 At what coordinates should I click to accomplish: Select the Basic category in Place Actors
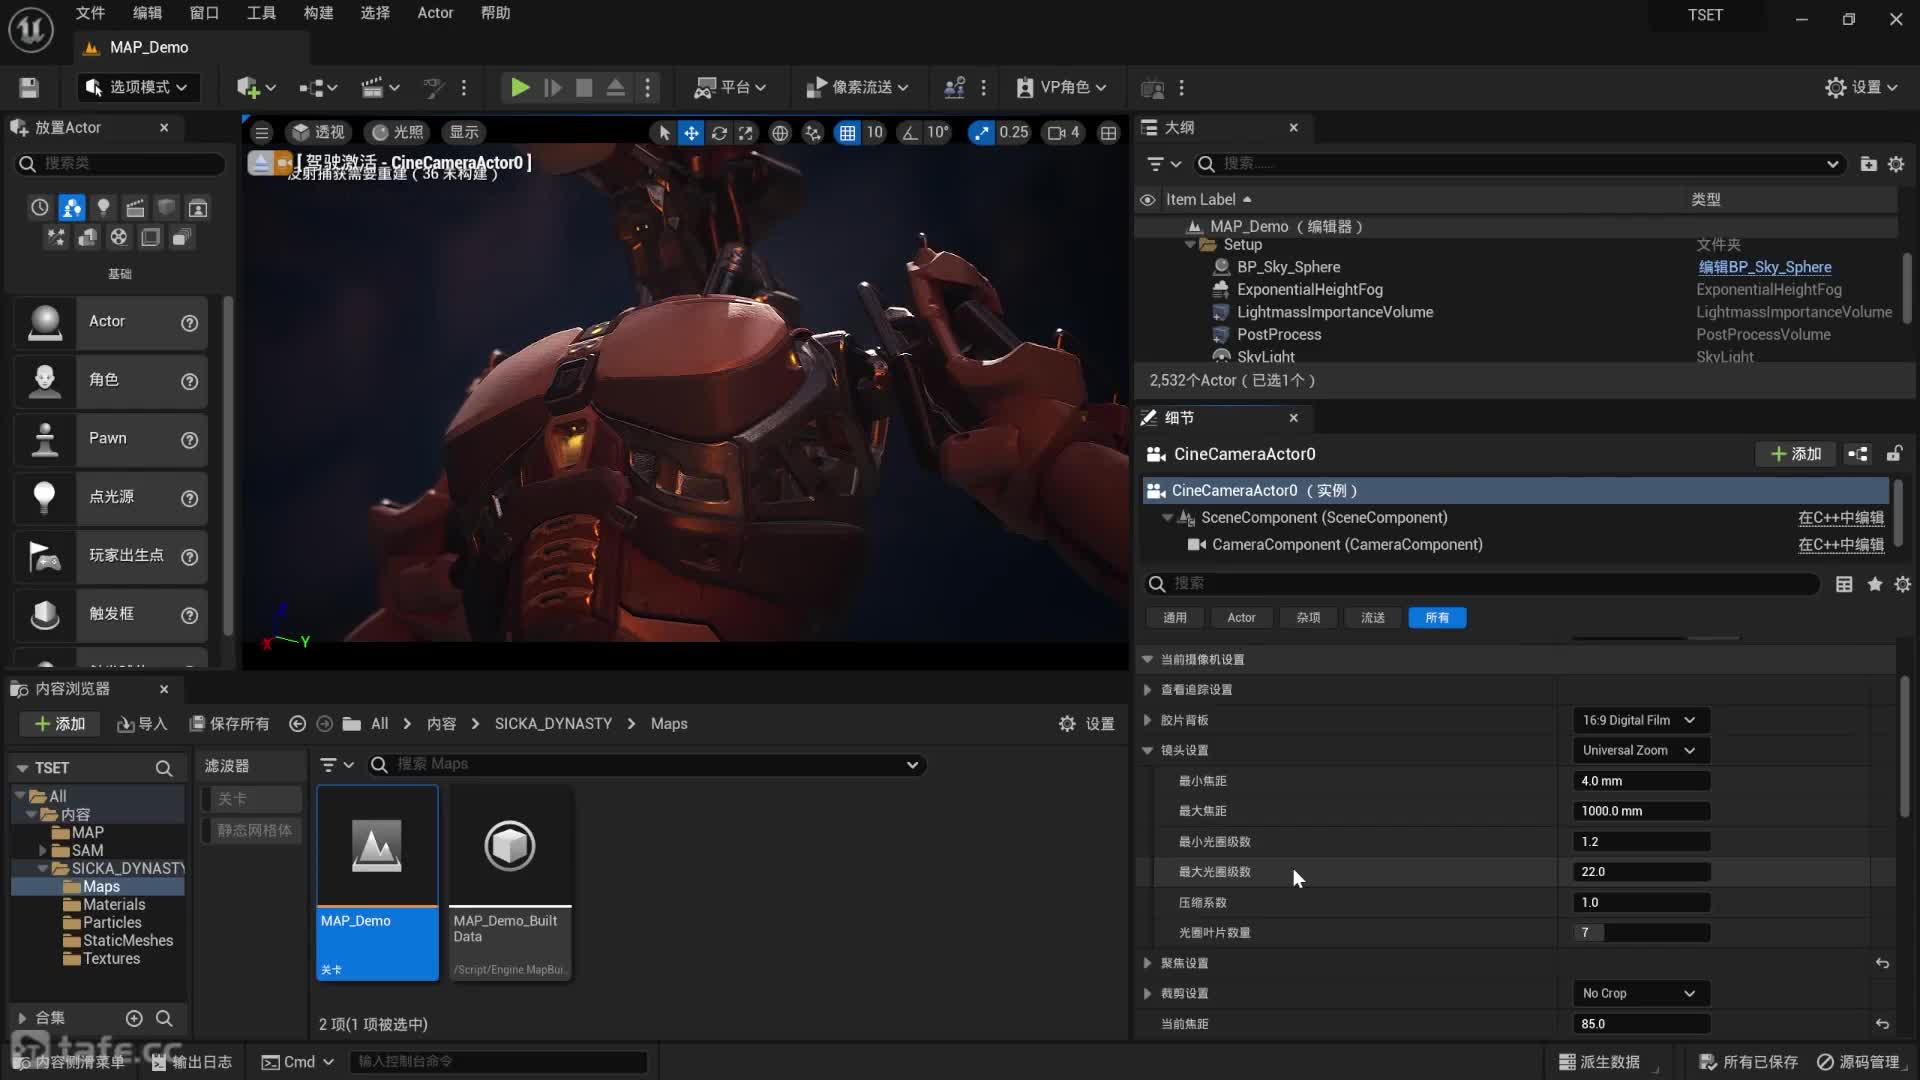pyautogui.click(x=71, y=208)
